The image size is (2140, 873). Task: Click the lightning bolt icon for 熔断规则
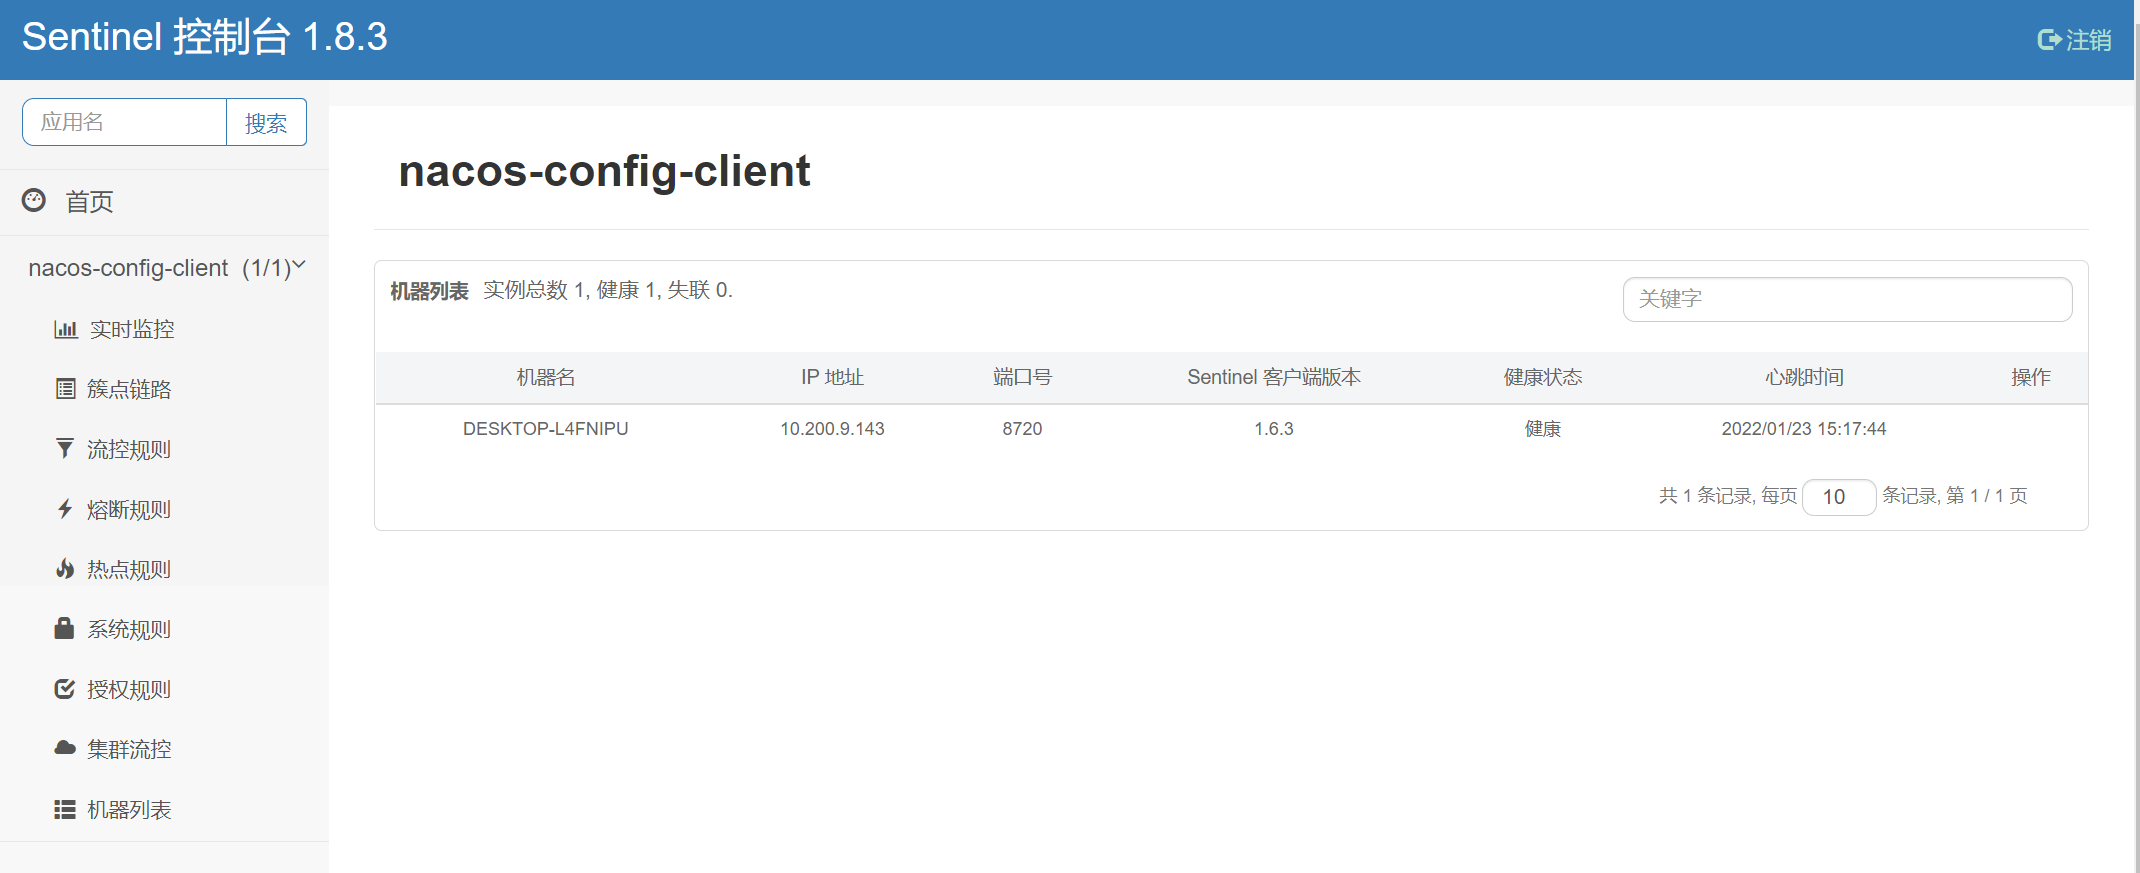(x=65, y=509)
